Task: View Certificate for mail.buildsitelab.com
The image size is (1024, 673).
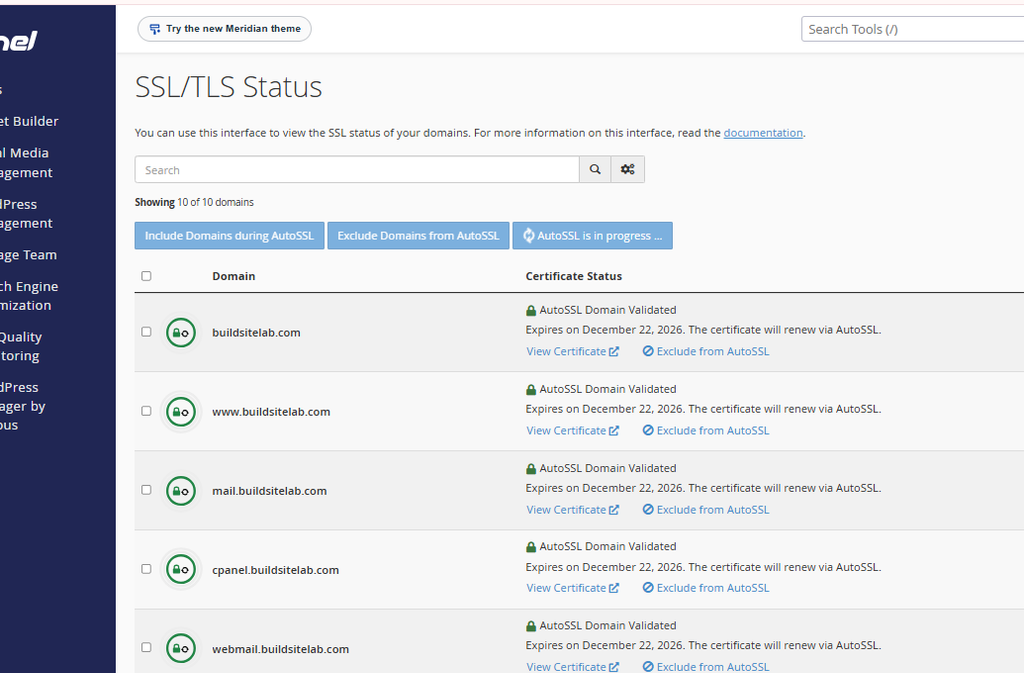Action: point(573,510)
